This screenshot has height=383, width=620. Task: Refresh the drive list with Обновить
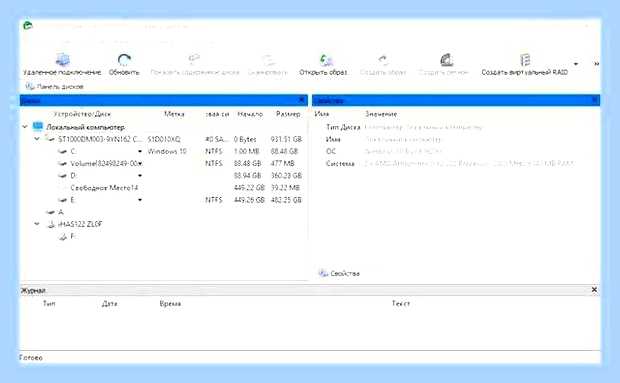124,64
